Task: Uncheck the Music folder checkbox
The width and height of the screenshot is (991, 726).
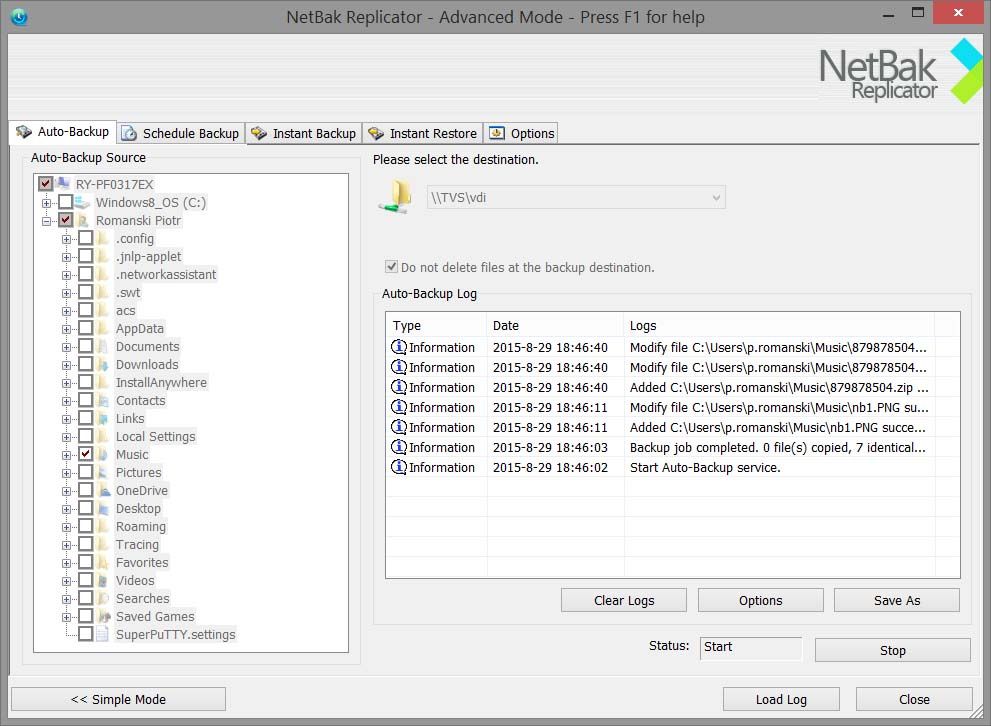Action: [85, 454]
